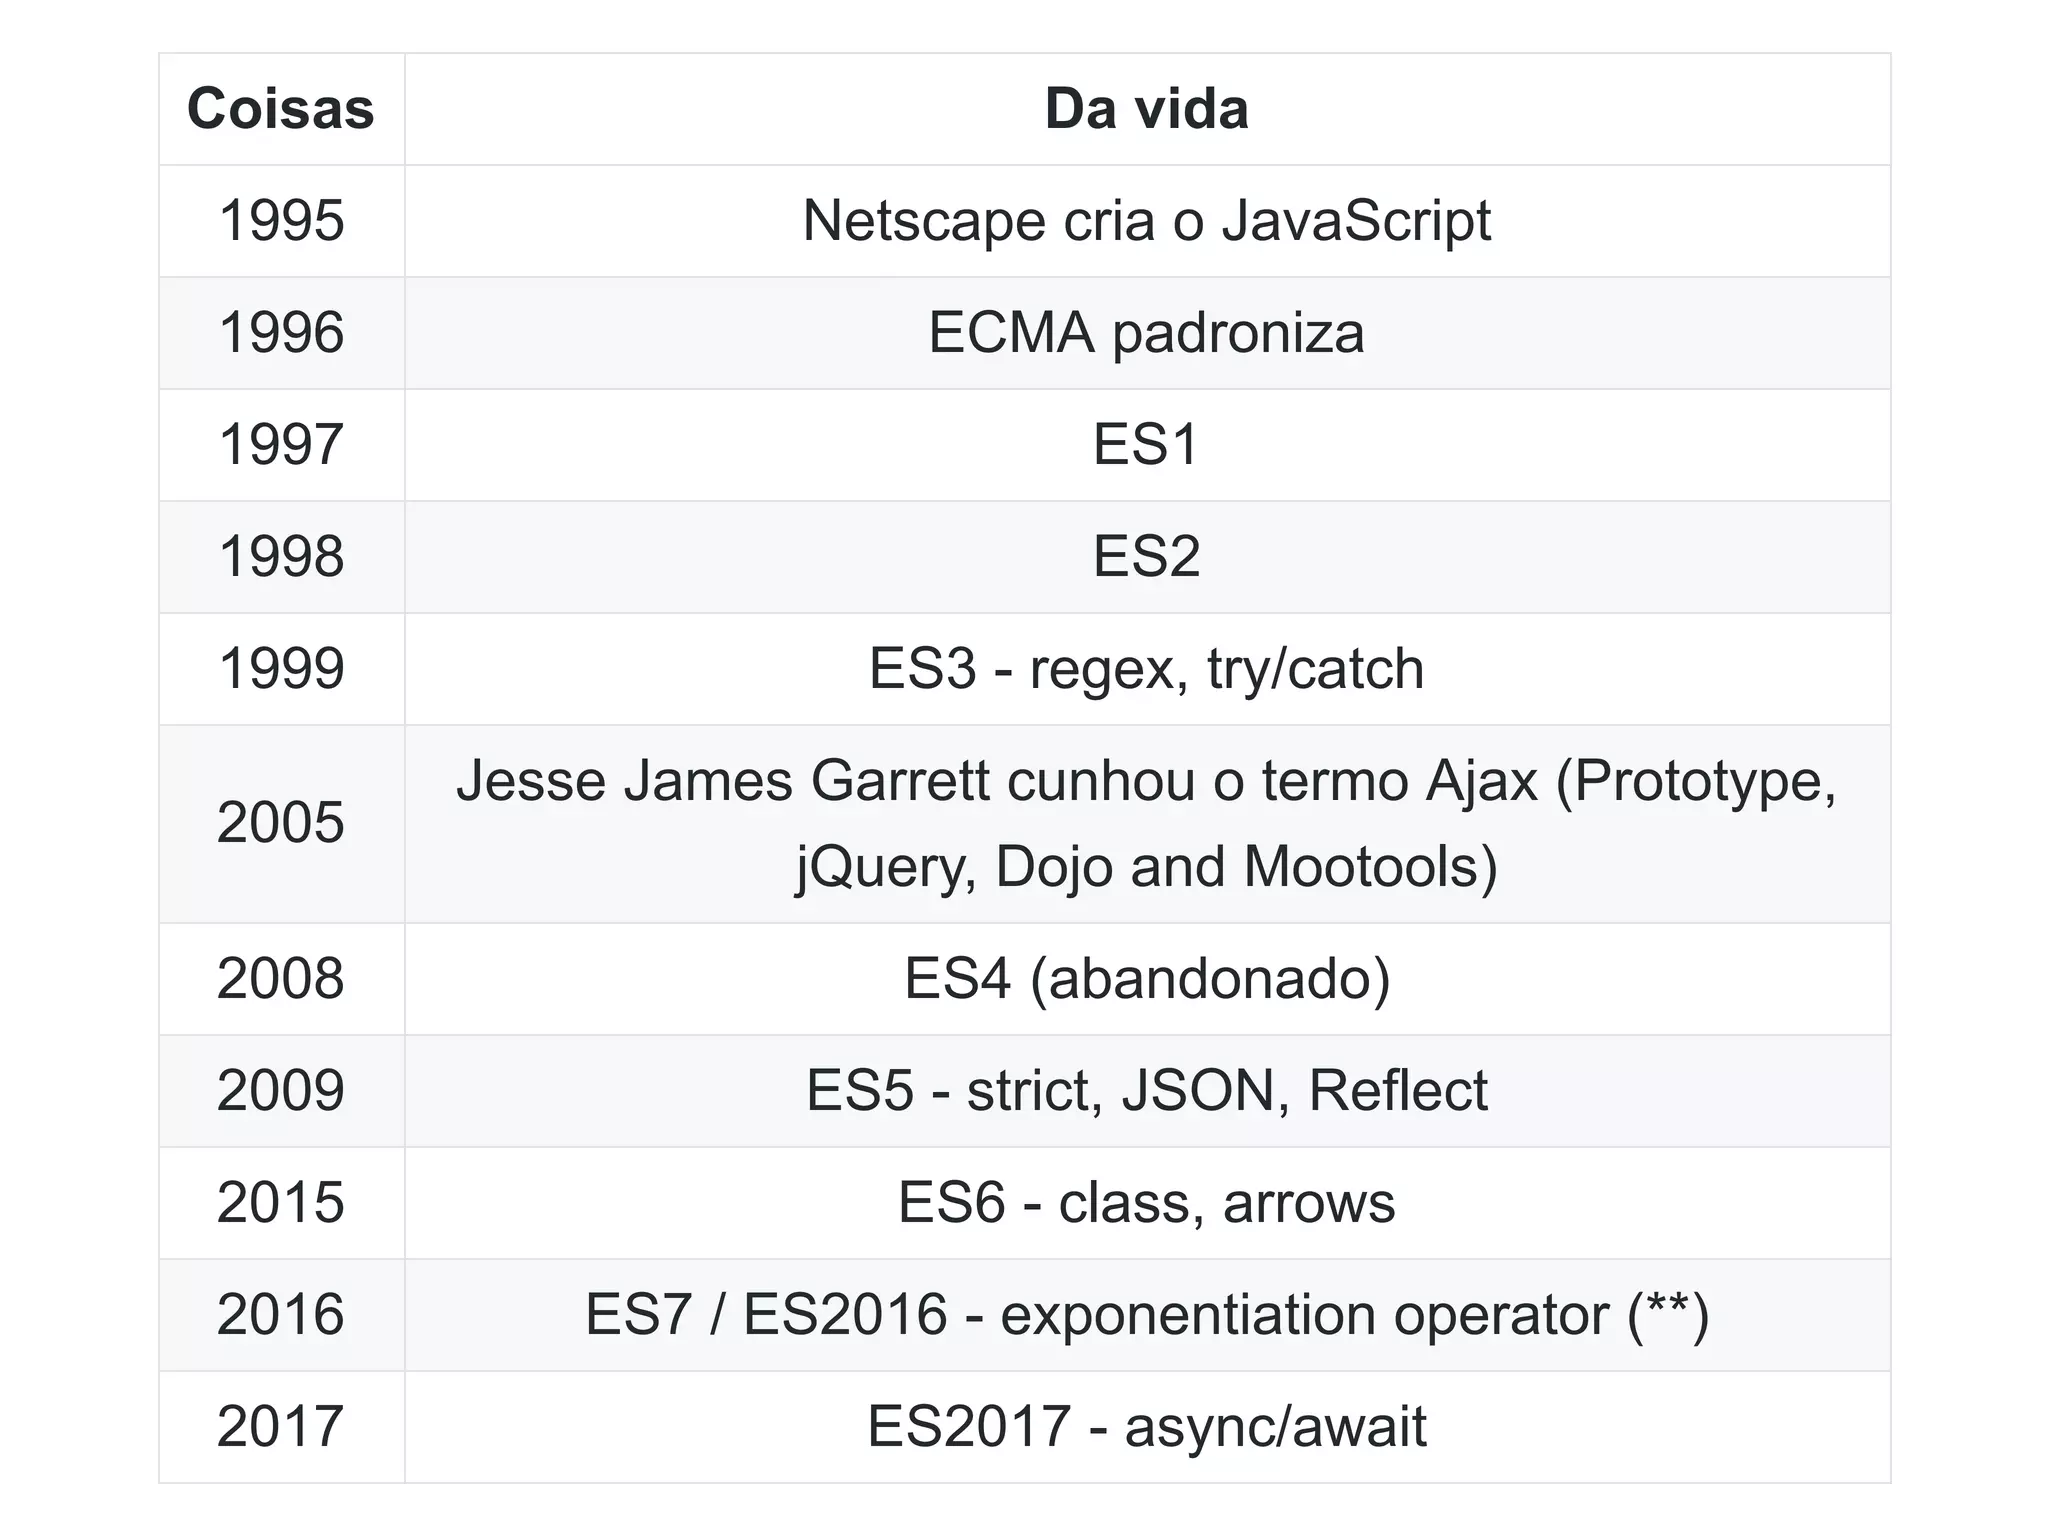Click the ES1 cell
This screenshot has width=2048, height=1536.
click(1147, 445)
